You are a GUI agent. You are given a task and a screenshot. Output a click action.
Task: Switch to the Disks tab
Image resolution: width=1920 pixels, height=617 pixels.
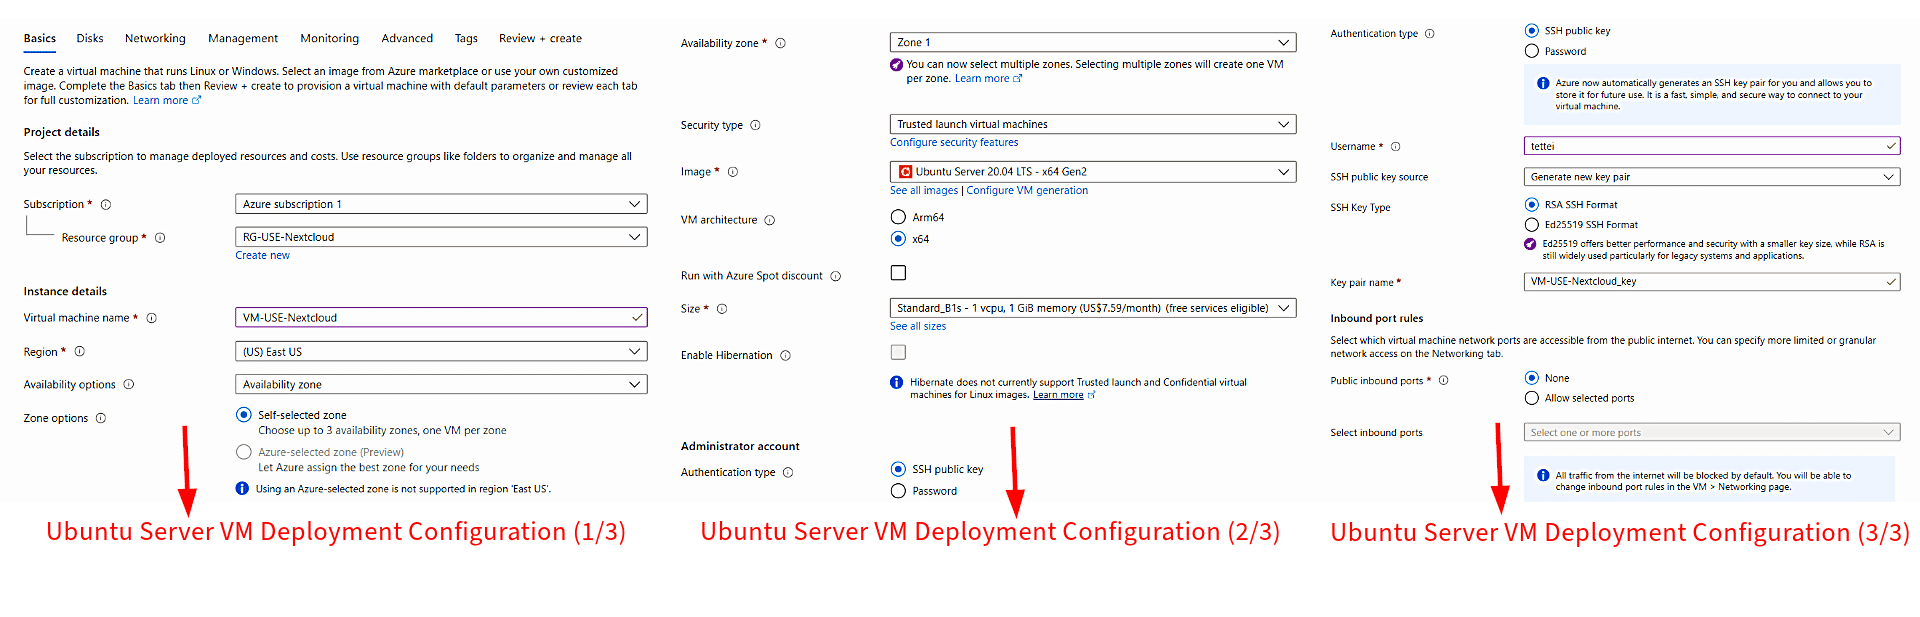[x=90, y=38]
